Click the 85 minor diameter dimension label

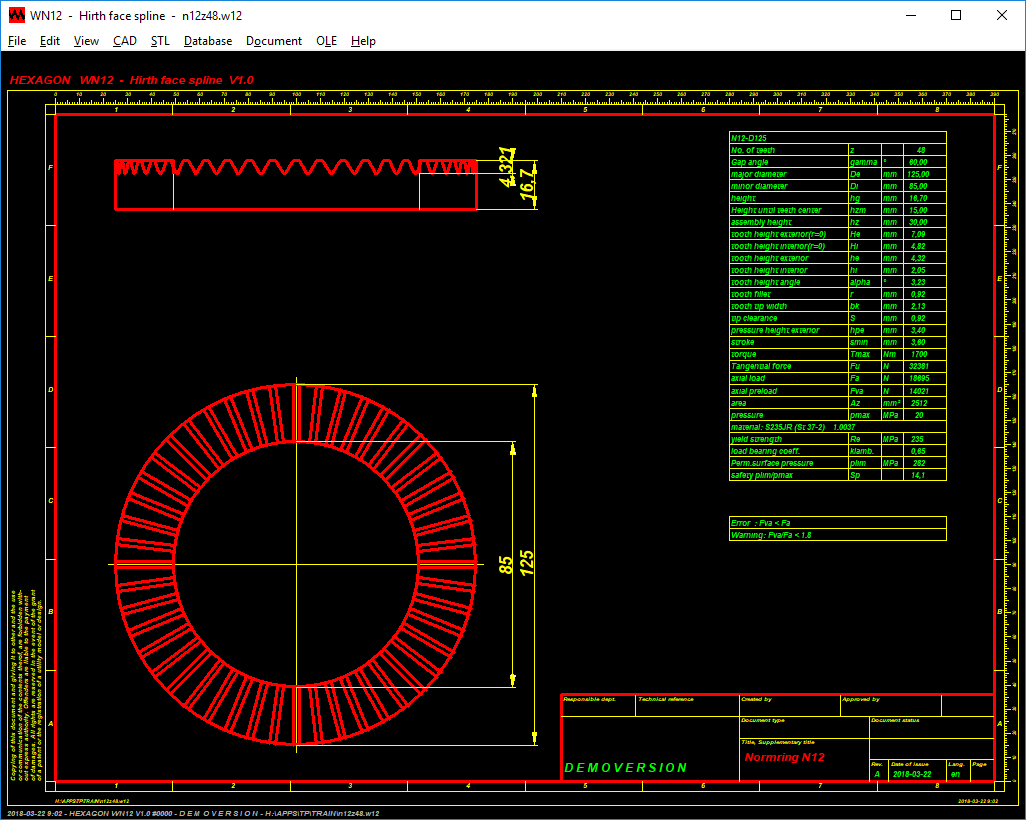tap(506, 565)
